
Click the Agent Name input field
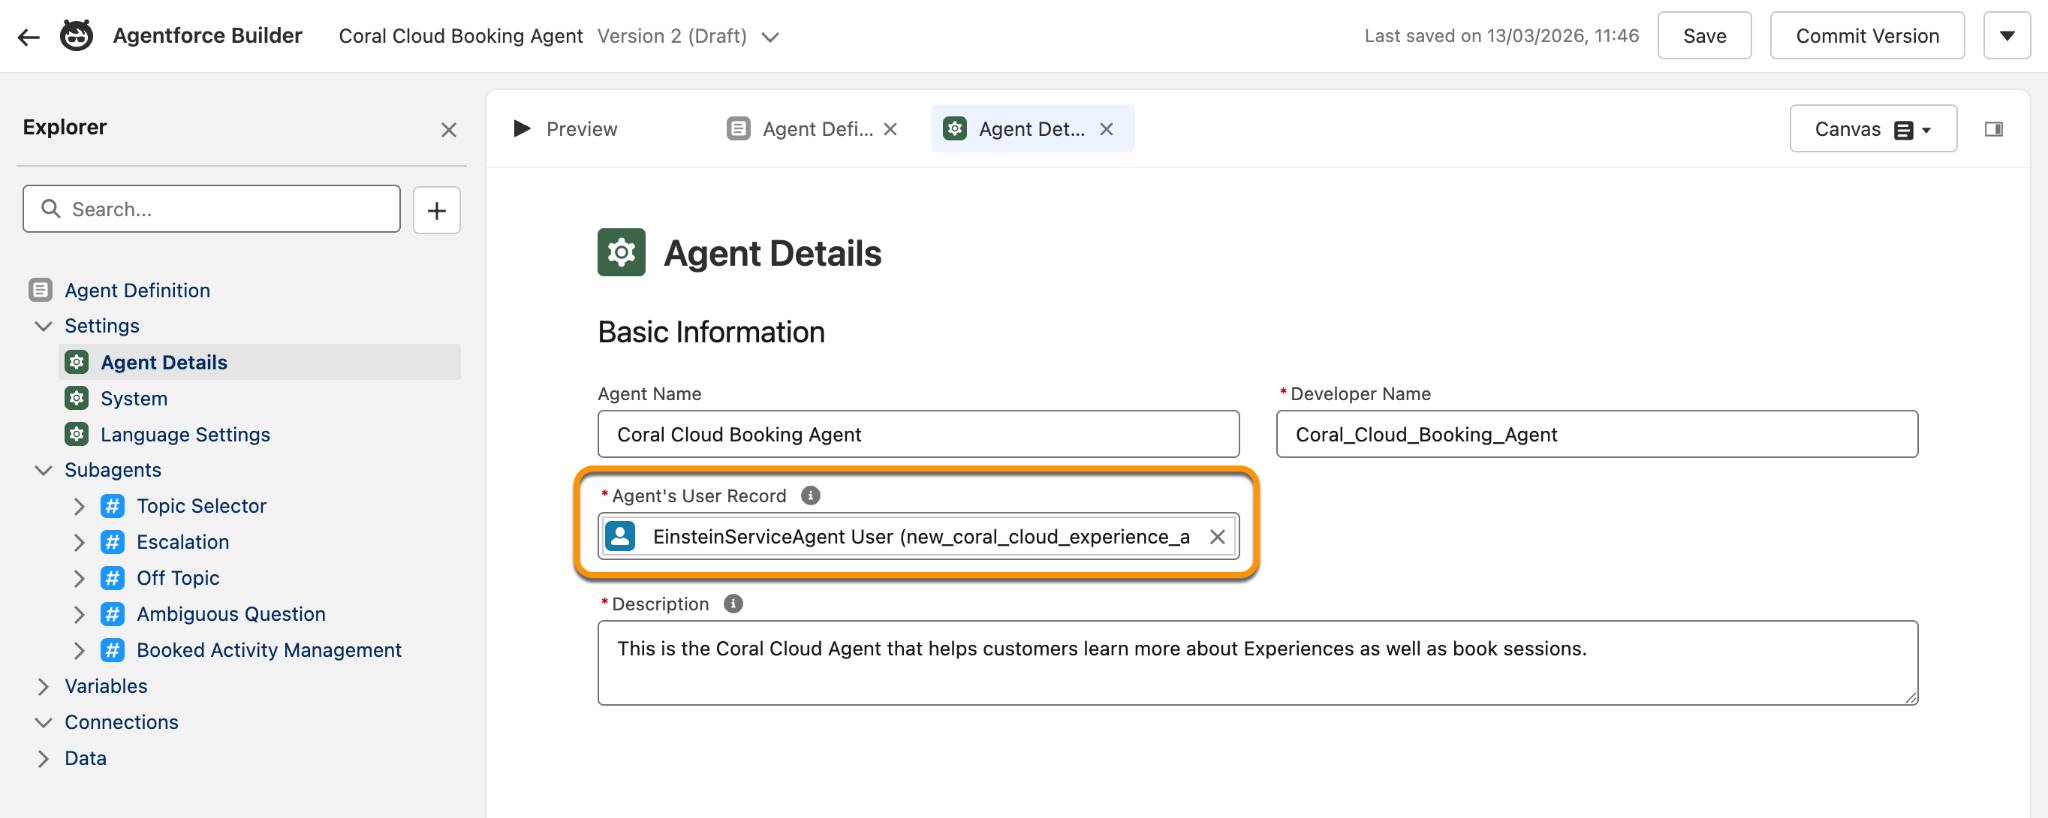click(x=918, y=434)
